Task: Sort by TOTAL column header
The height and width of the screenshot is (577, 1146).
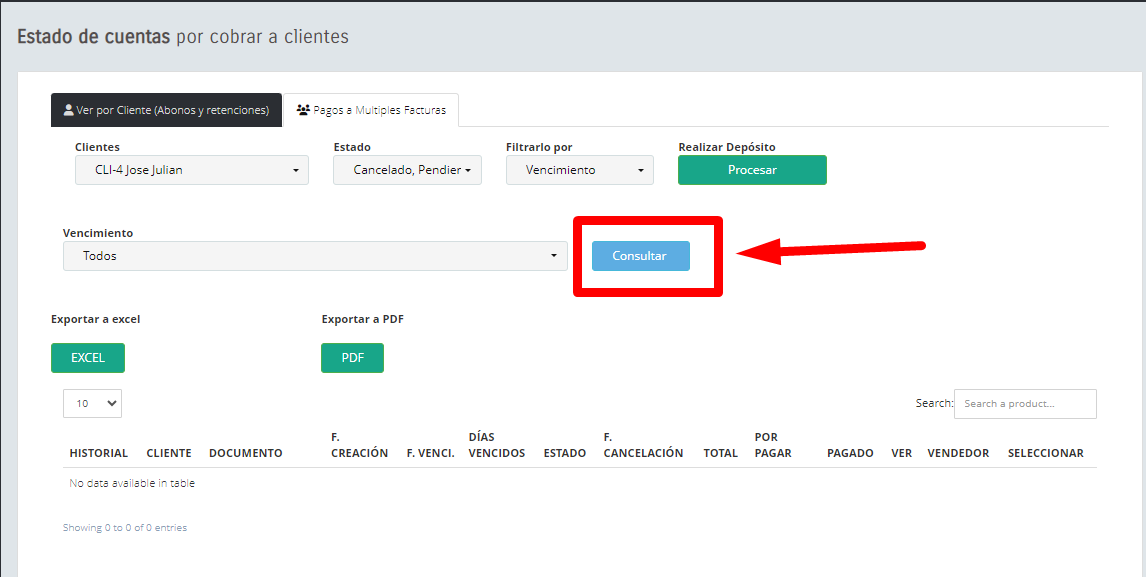Action: coord(721,453)
